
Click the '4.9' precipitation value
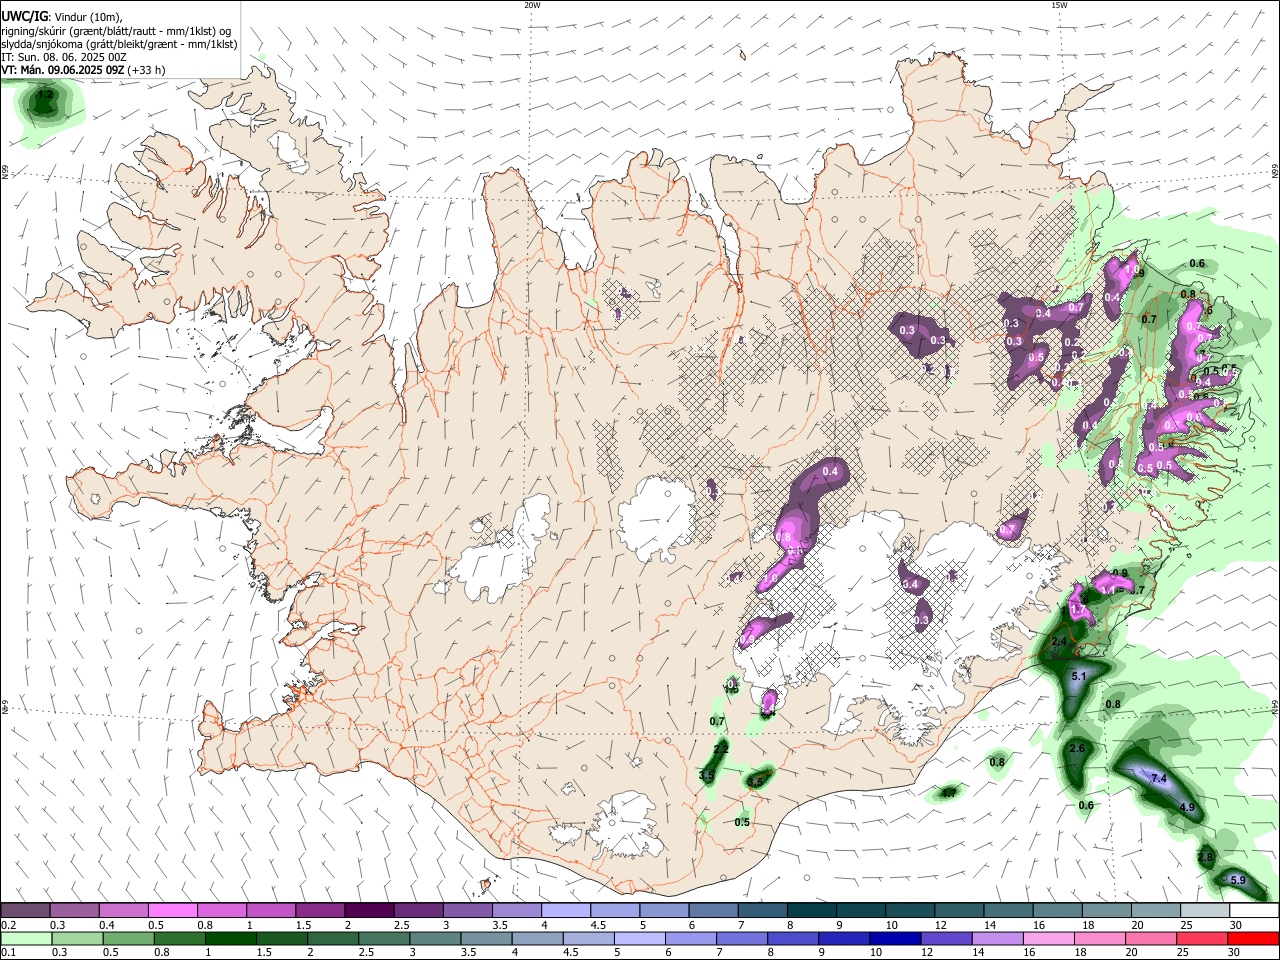[1187, 807]
